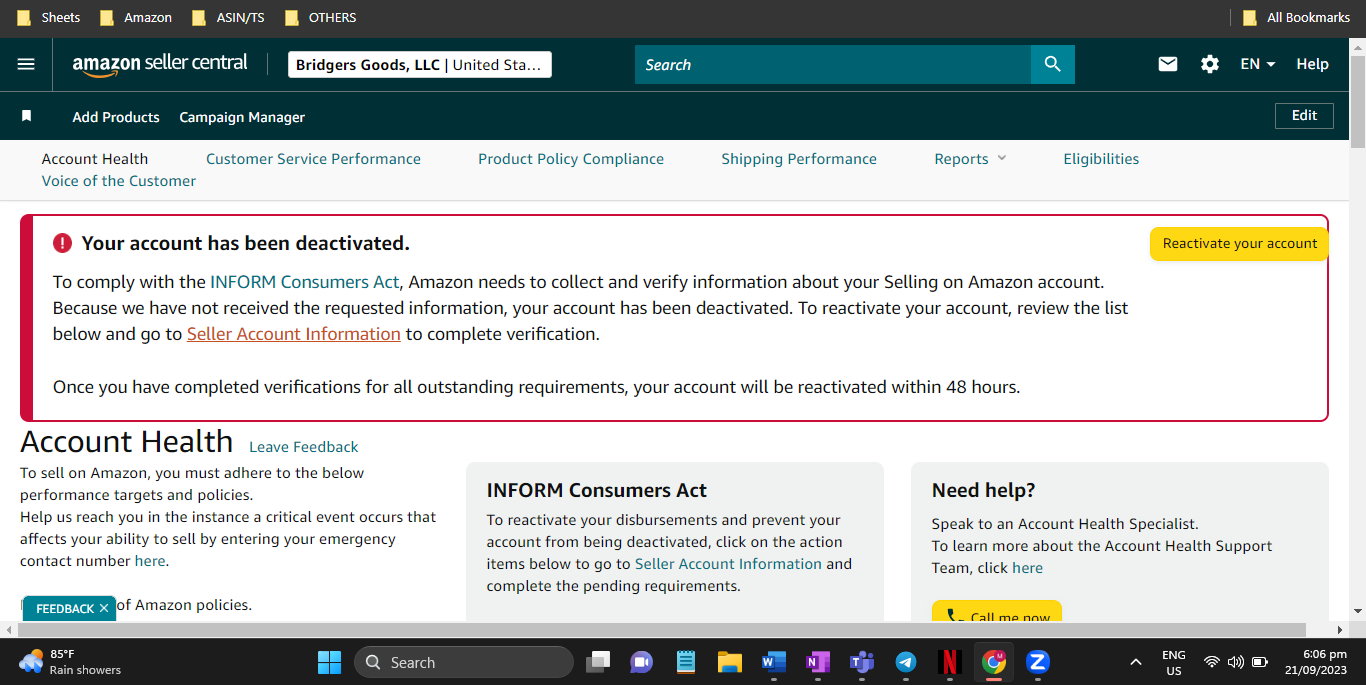Click the volume speaker icon
The width and height of the screenshot is (1366, 685).
point(1235,662)
